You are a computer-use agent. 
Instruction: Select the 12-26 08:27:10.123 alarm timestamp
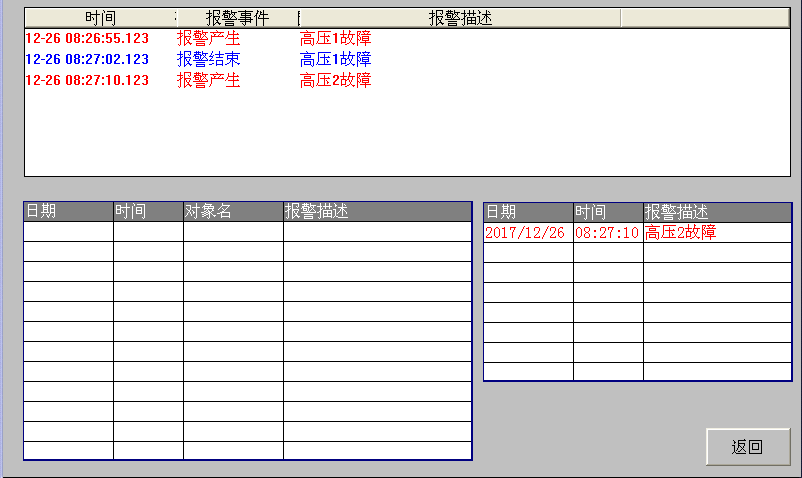coord(87,80)
